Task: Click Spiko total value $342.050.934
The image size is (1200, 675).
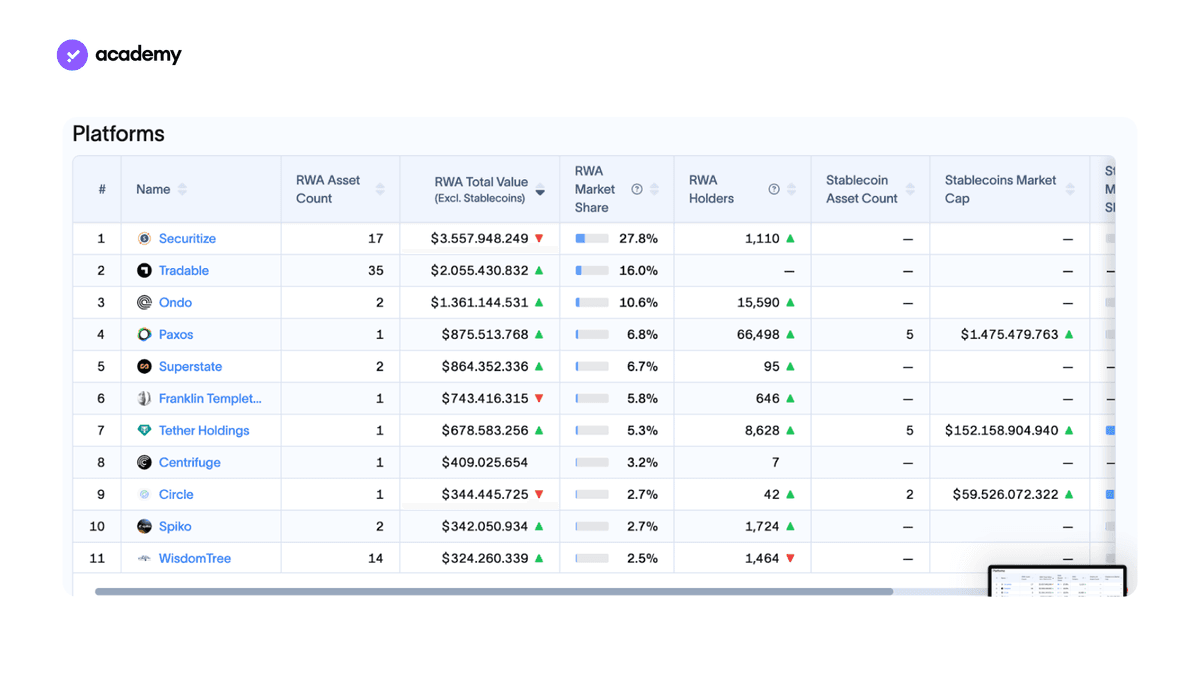Action: click(485, 526)
